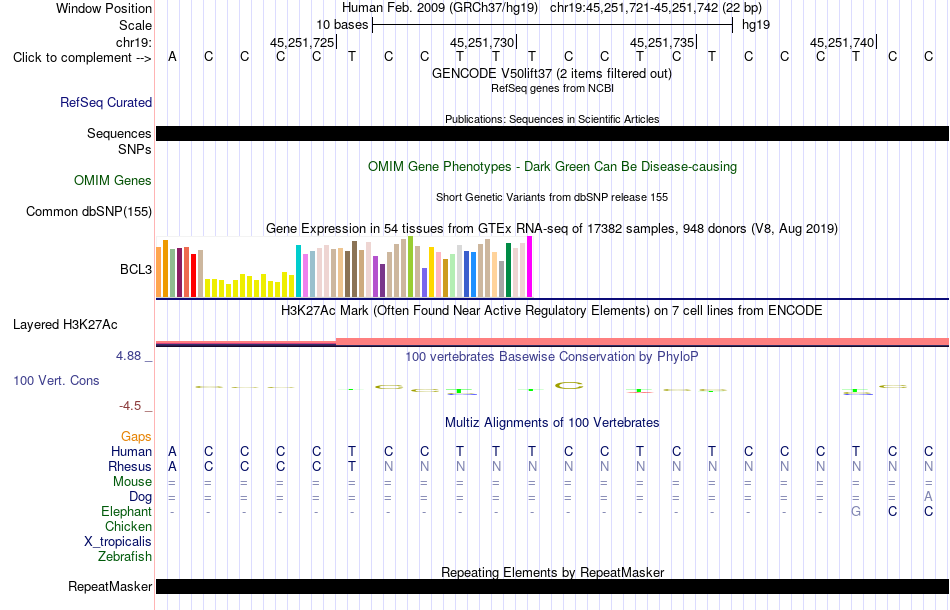The image size is (950, 610).
Task: Click the tallest PhyloP conservation peak
Action: 569,385
